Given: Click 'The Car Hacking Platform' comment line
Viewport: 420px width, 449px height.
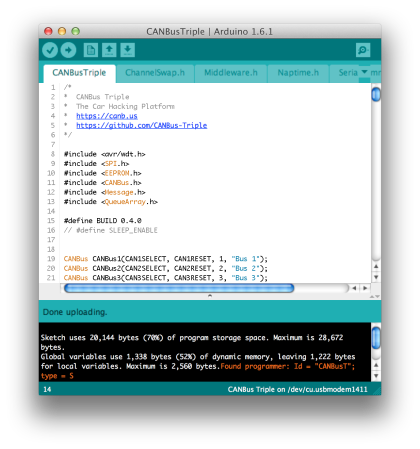Looking at the screenshot, I should 125,106.
